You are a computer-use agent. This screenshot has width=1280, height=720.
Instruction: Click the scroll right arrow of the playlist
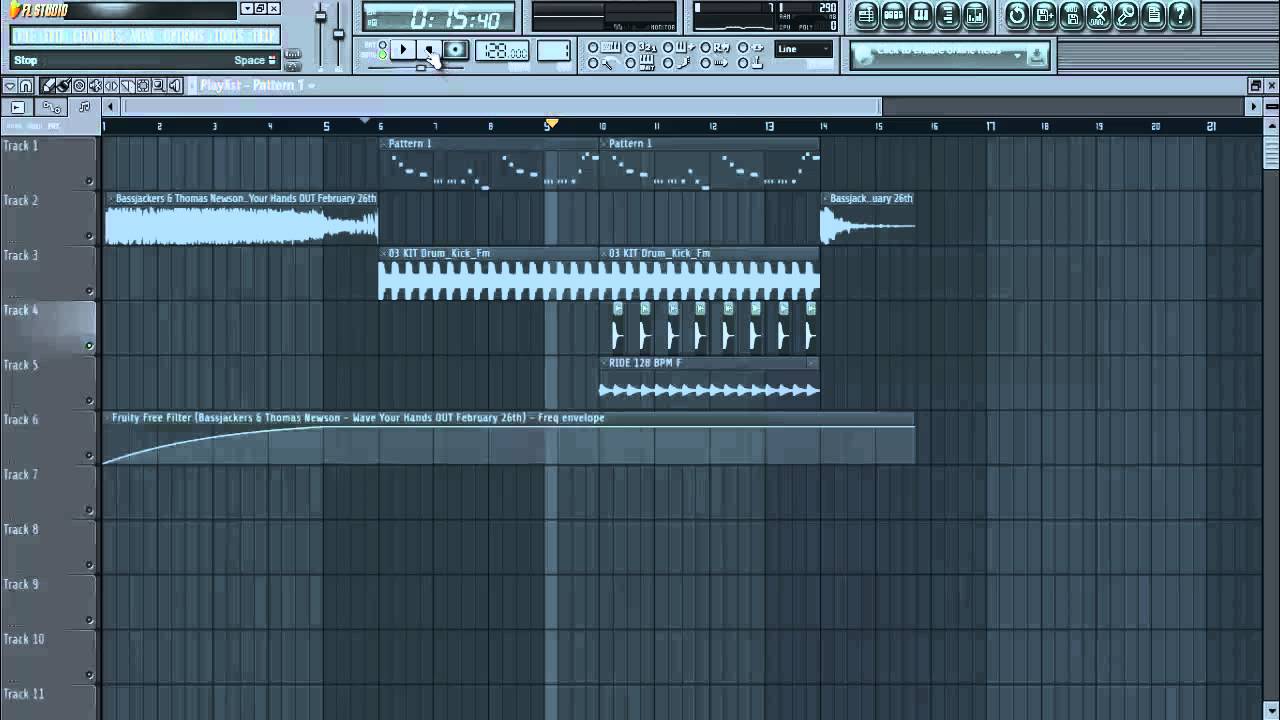pos(1253,107)
